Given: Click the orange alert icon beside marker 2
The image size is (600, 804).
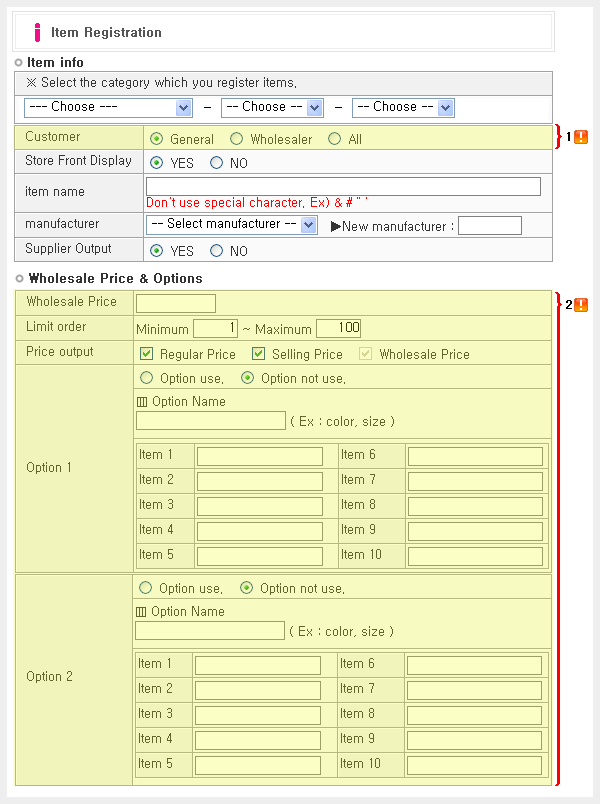Looking at the screenshot, I should [x=581, y=305].
